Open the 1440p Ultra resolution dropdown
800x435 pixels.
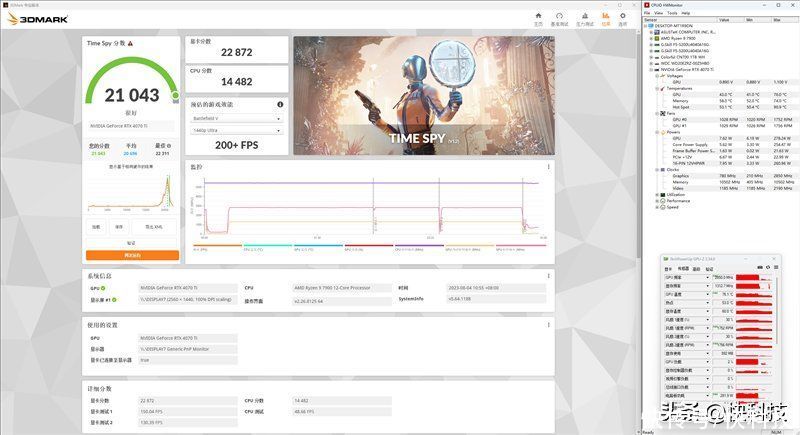237,131
